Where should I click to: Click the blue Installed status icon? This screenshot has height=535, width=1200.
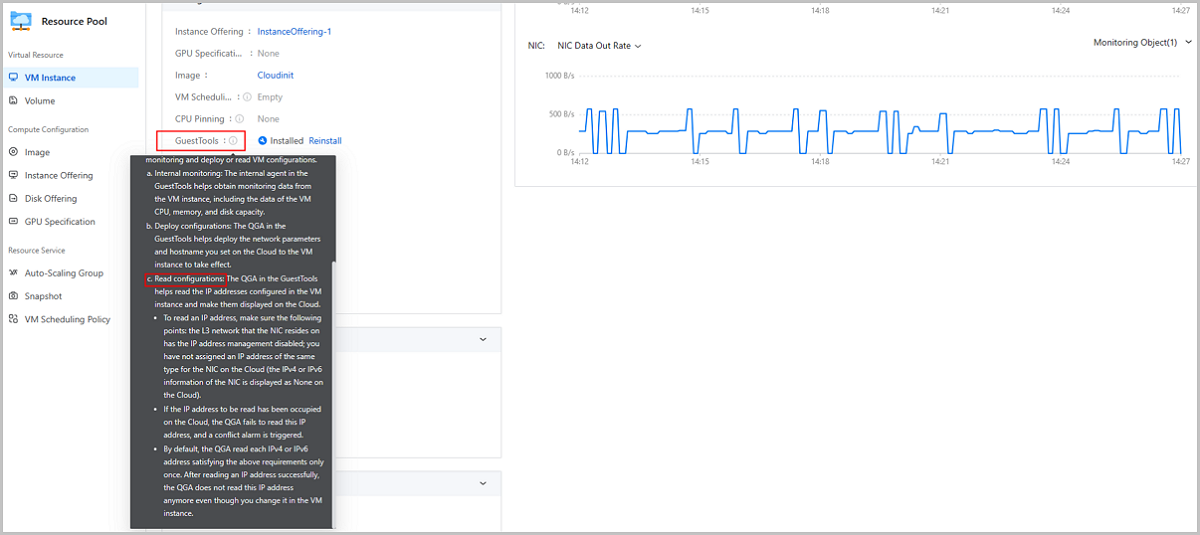pyautogui.click(x=262, y=141)
